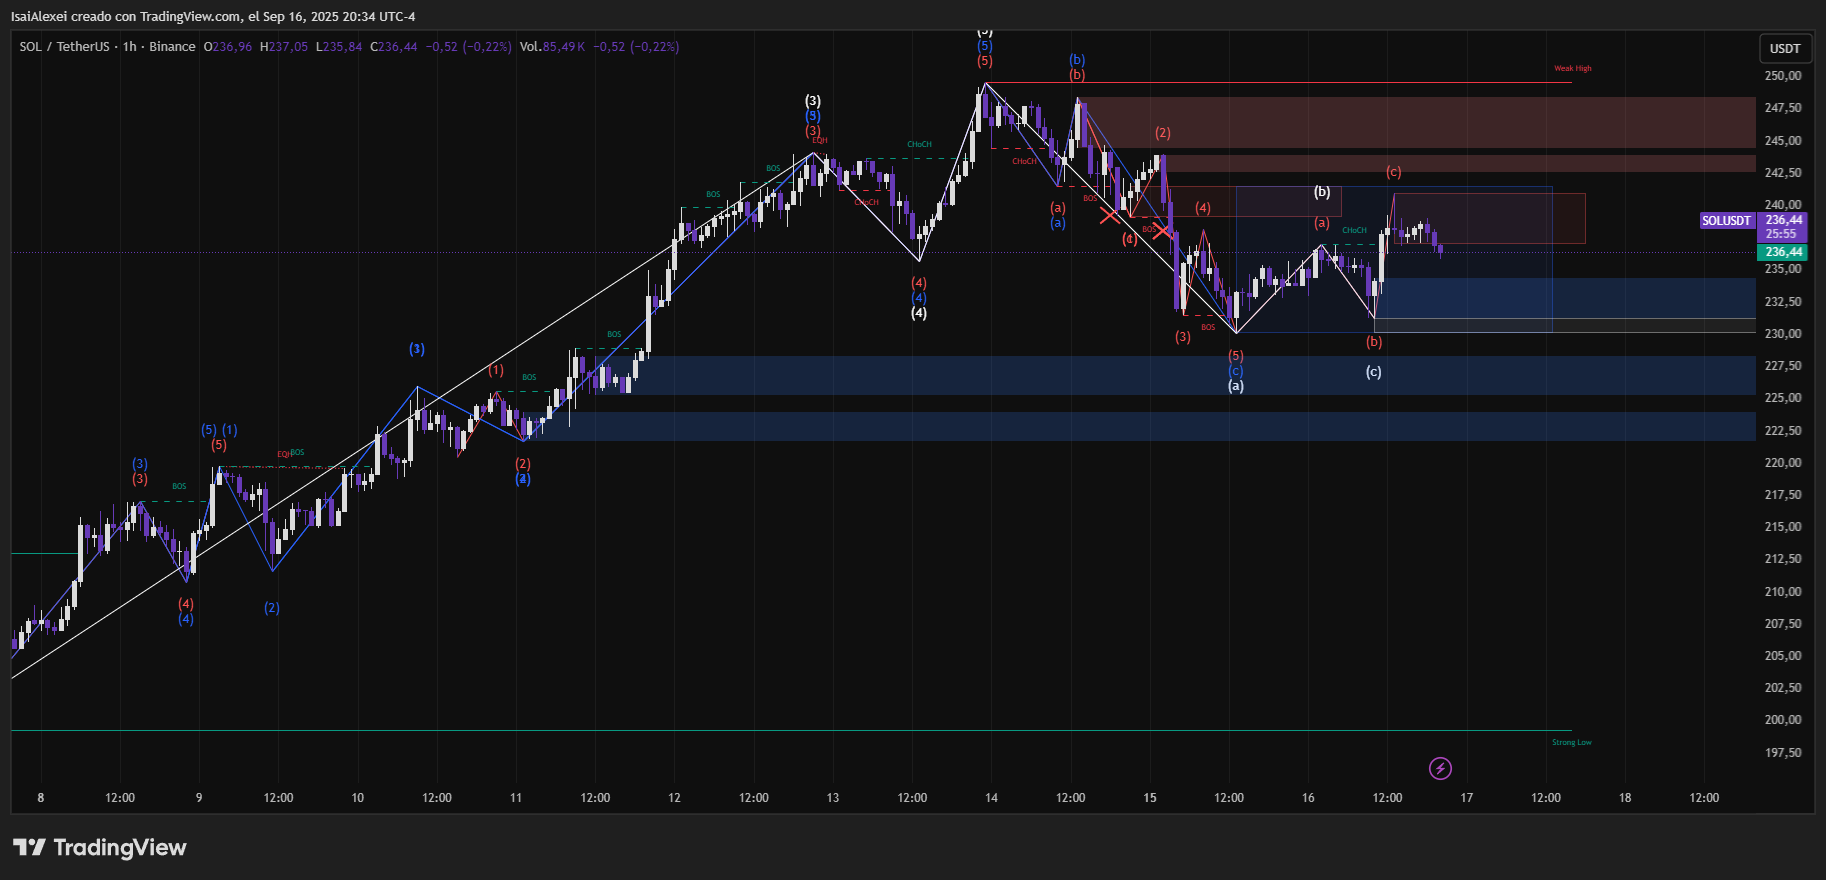Select the red Weak High label
Viewport: 1826px width, 880px height.
pos(1572,69)
